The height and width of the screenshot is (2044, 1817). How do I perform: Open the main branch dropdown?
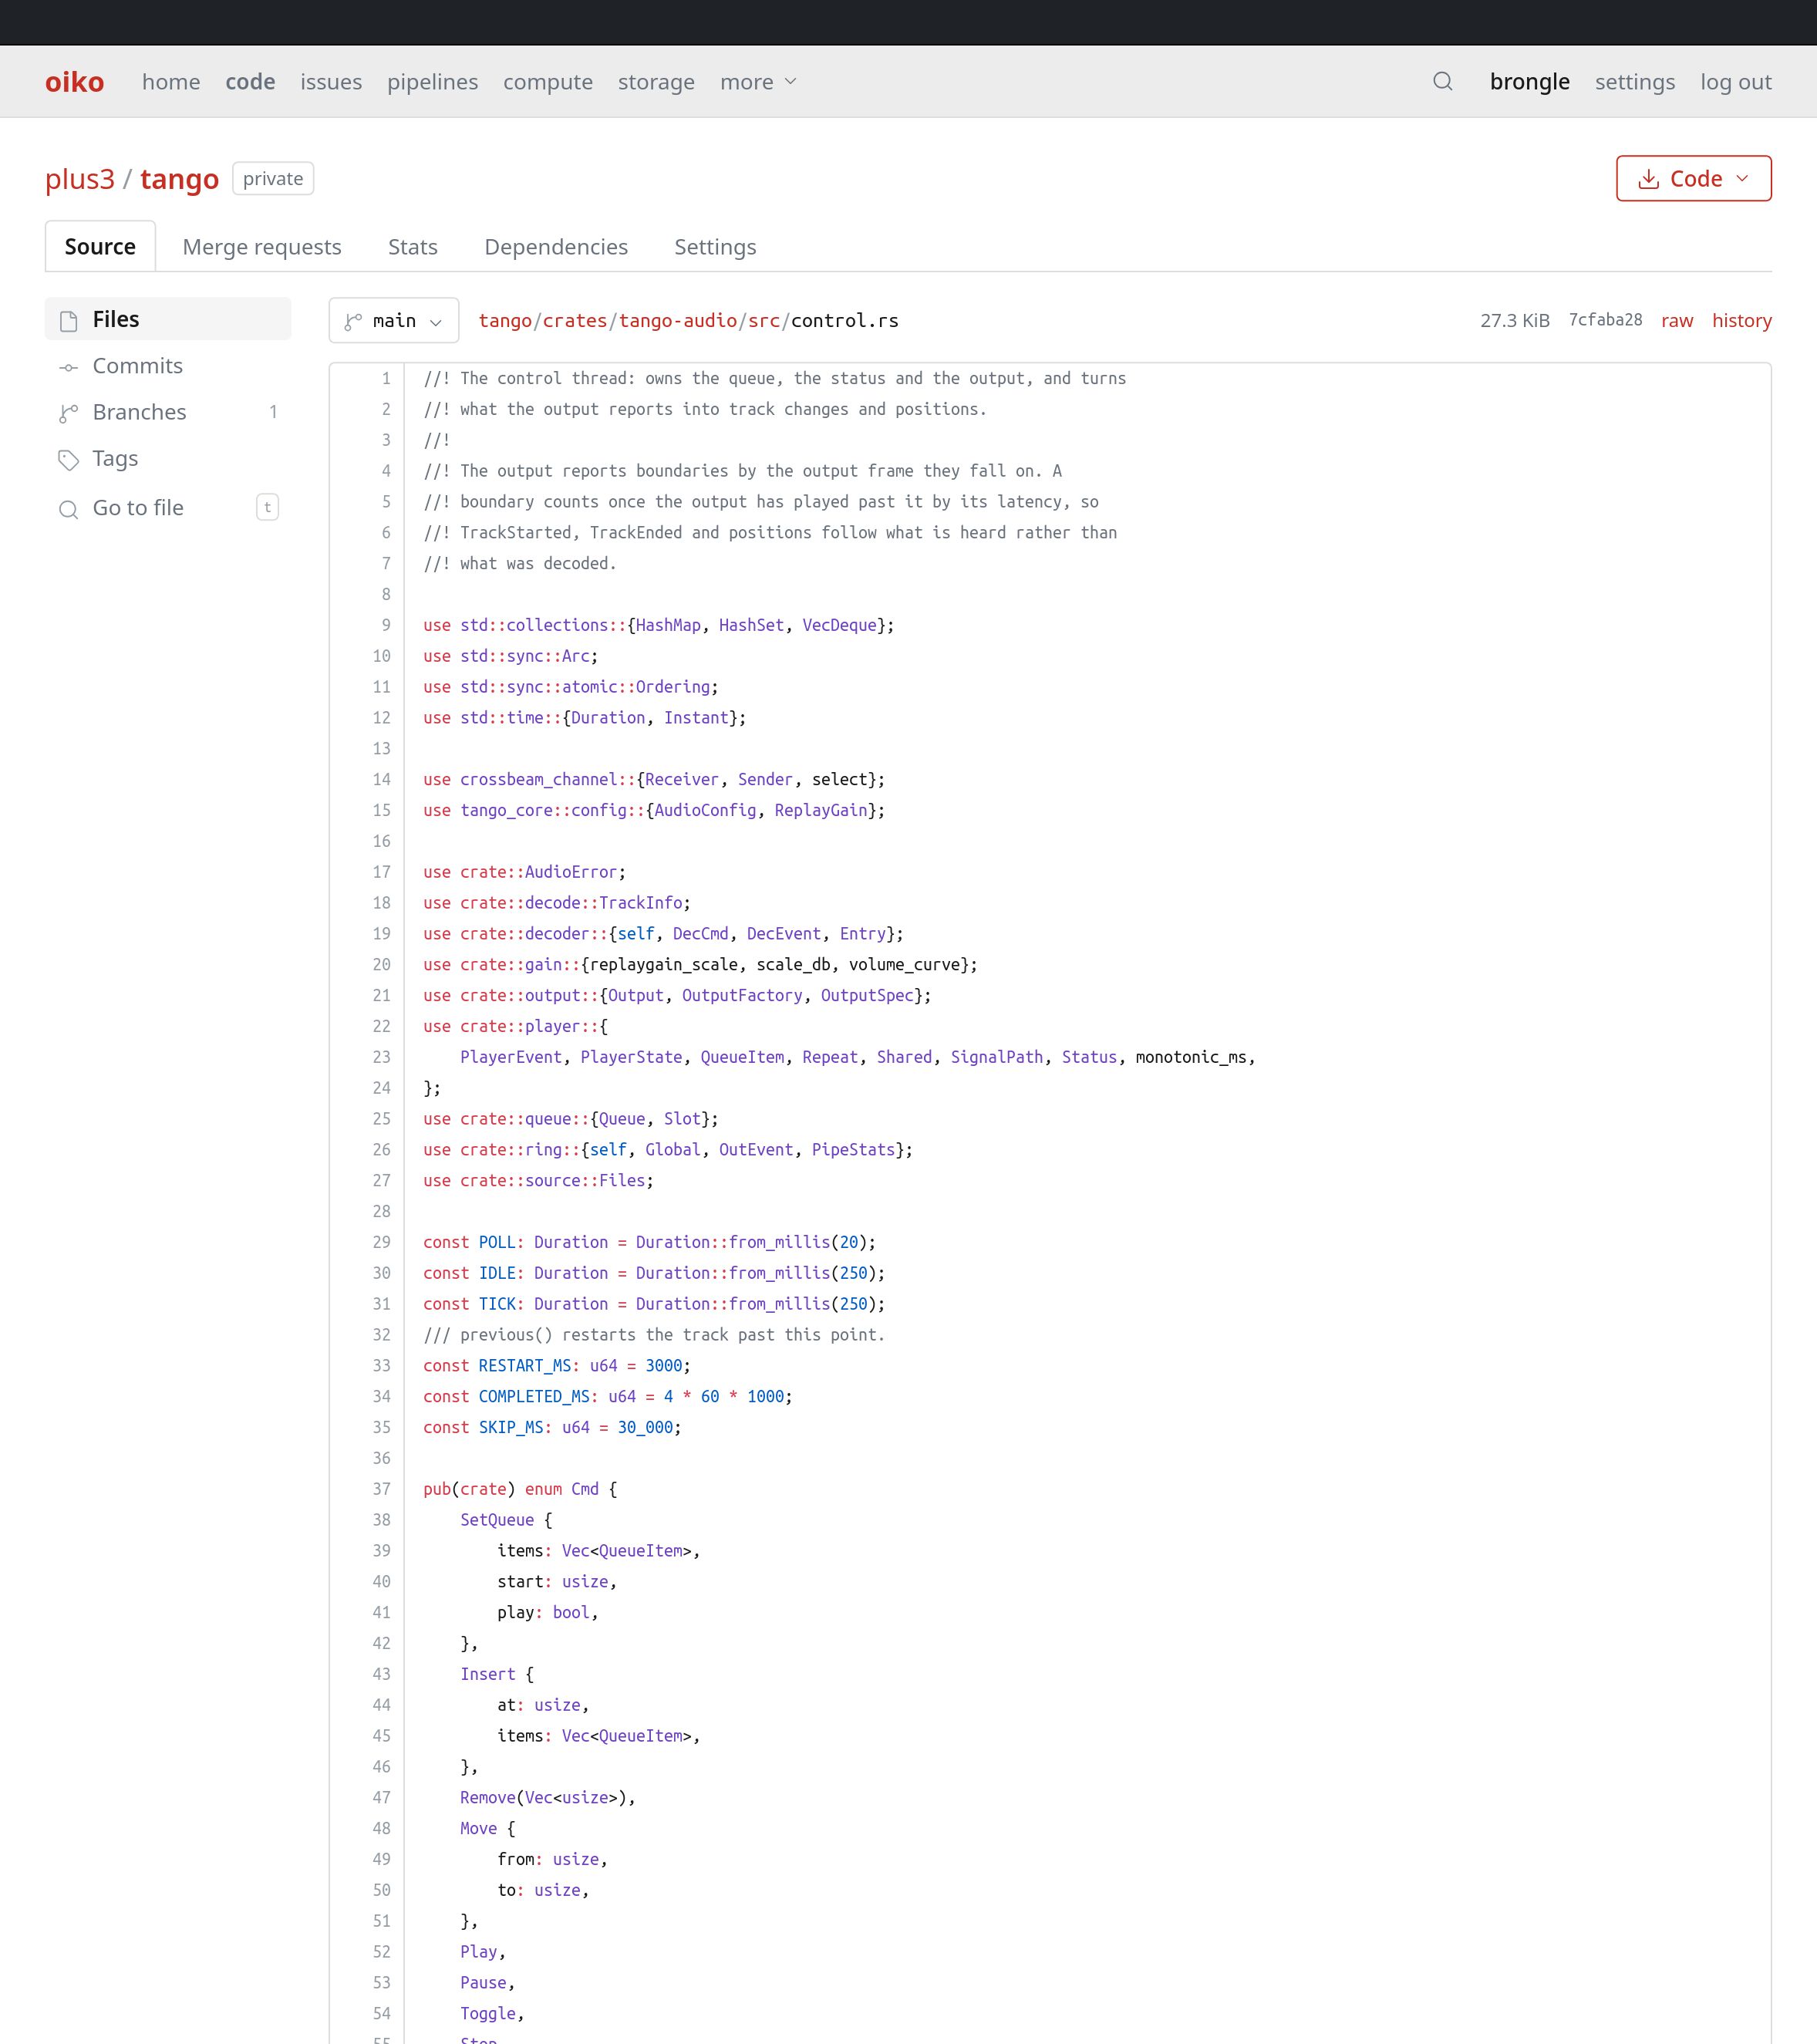[x=394, y=320]
